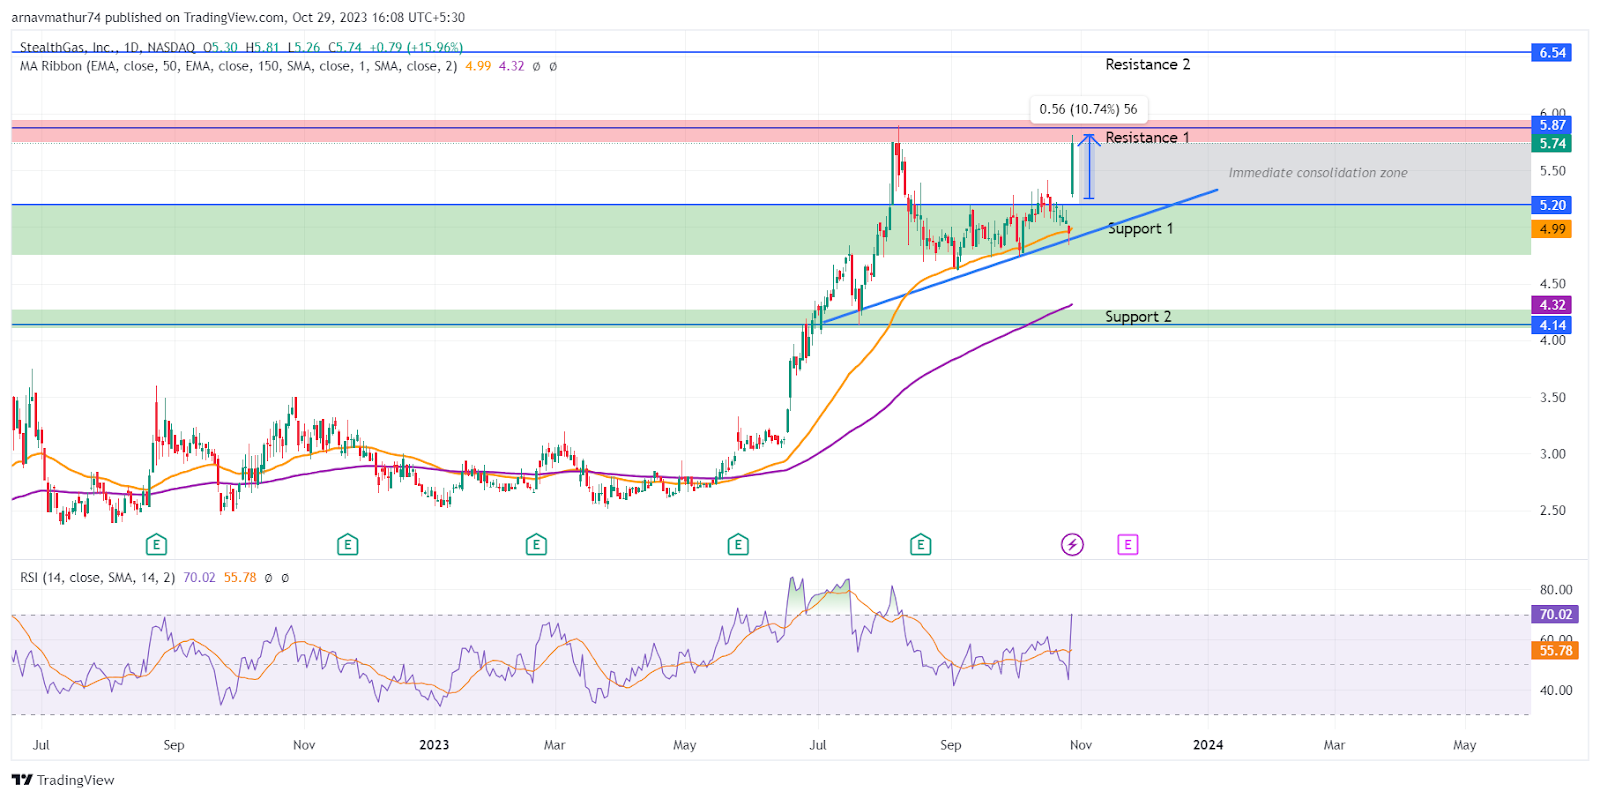Click the Support 2 text label
1600x799 pixels.
1138,317
